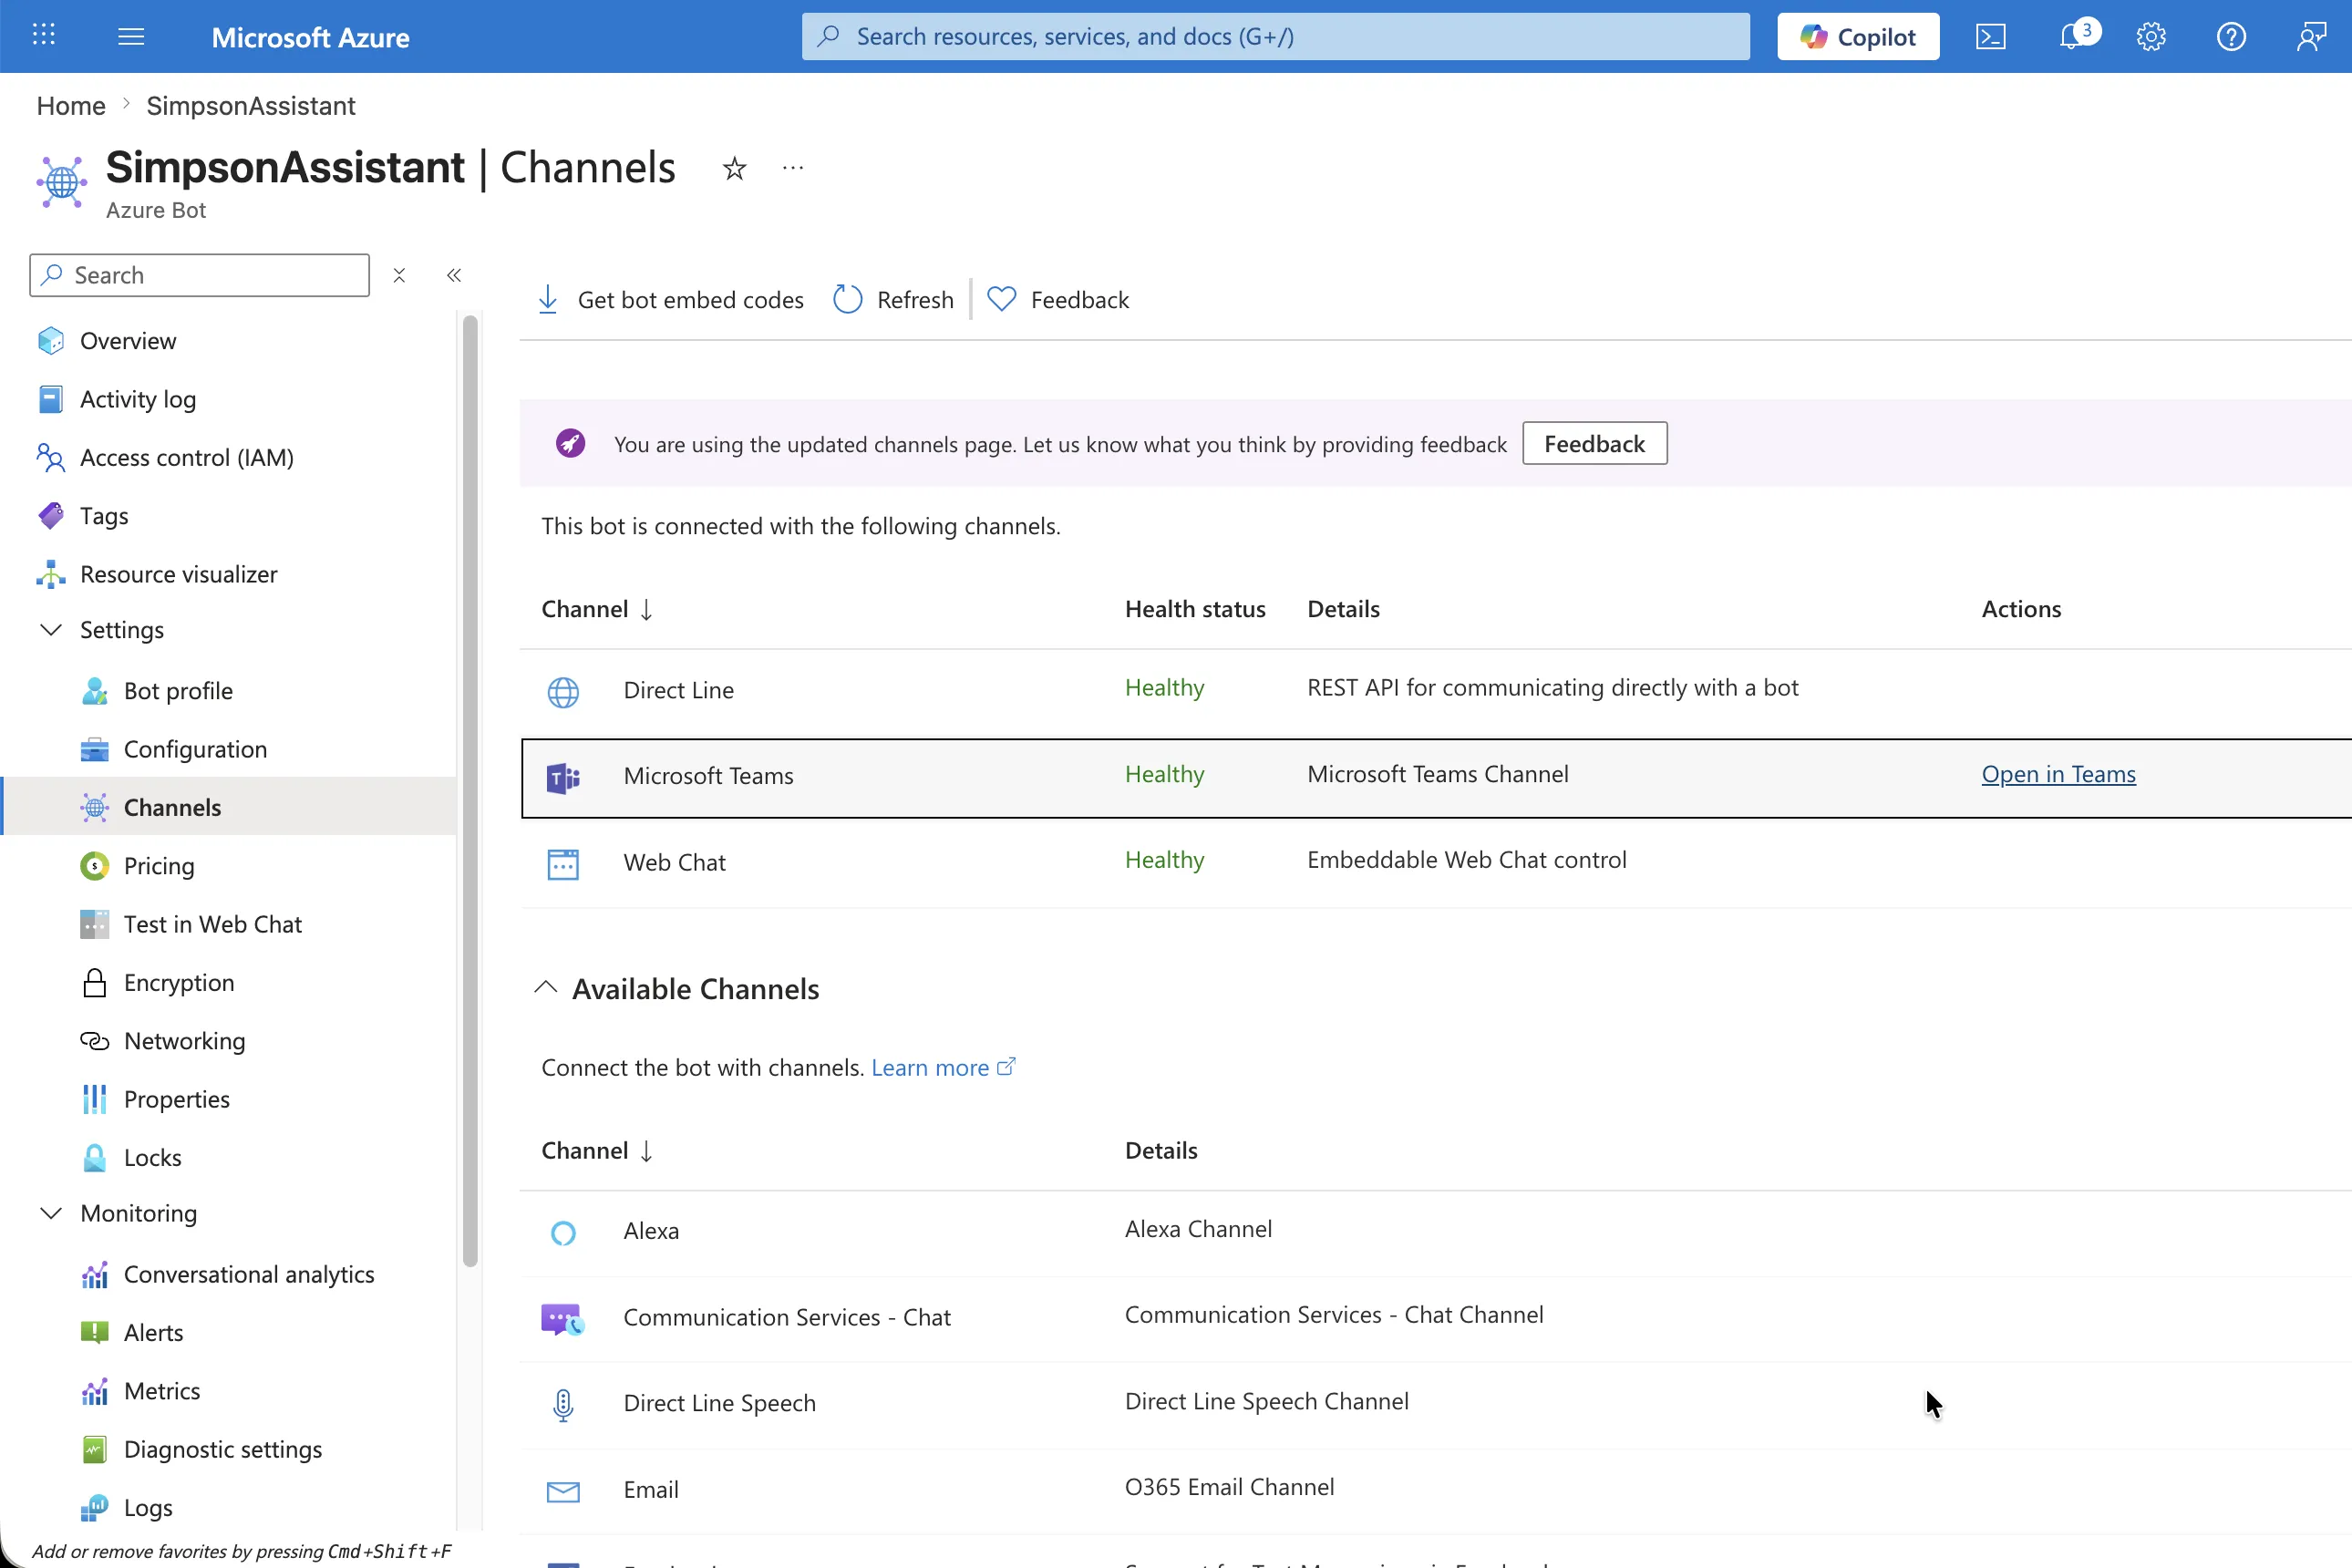Screen dimensions: 2352x1568
Task: Click the Microsoft Teams icon
Action: [563, 777]
